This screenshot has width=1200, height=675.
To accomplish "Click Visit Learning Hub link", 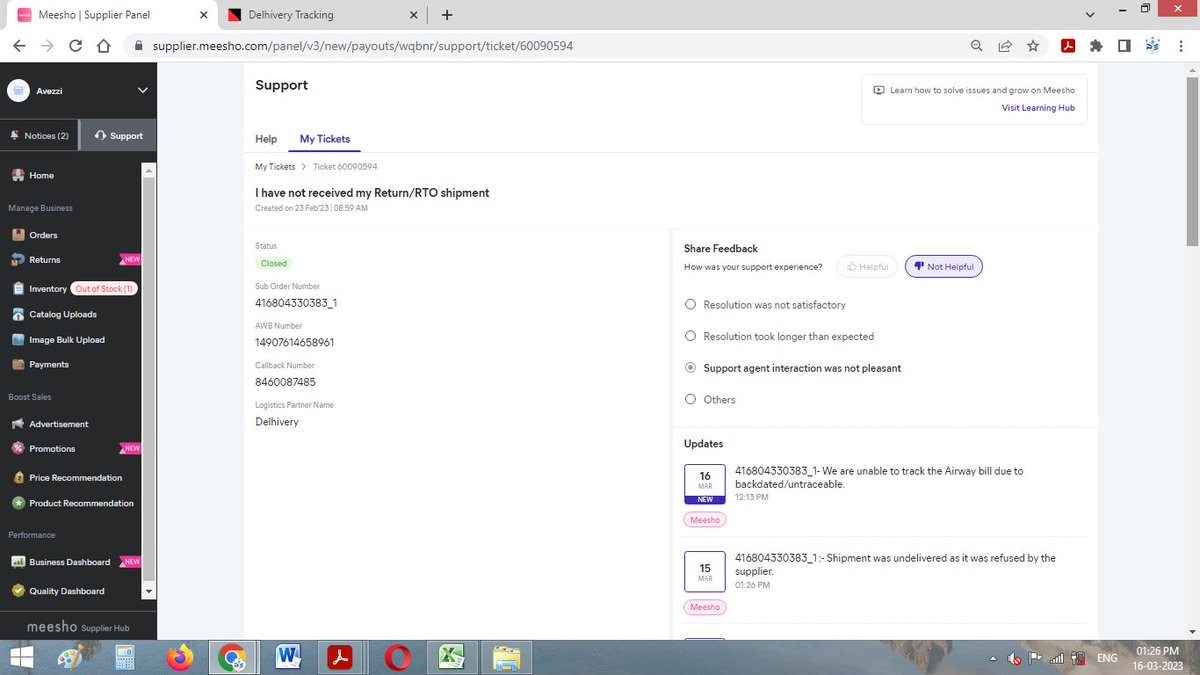I will pyautogui.click(x=1038, y=108).
